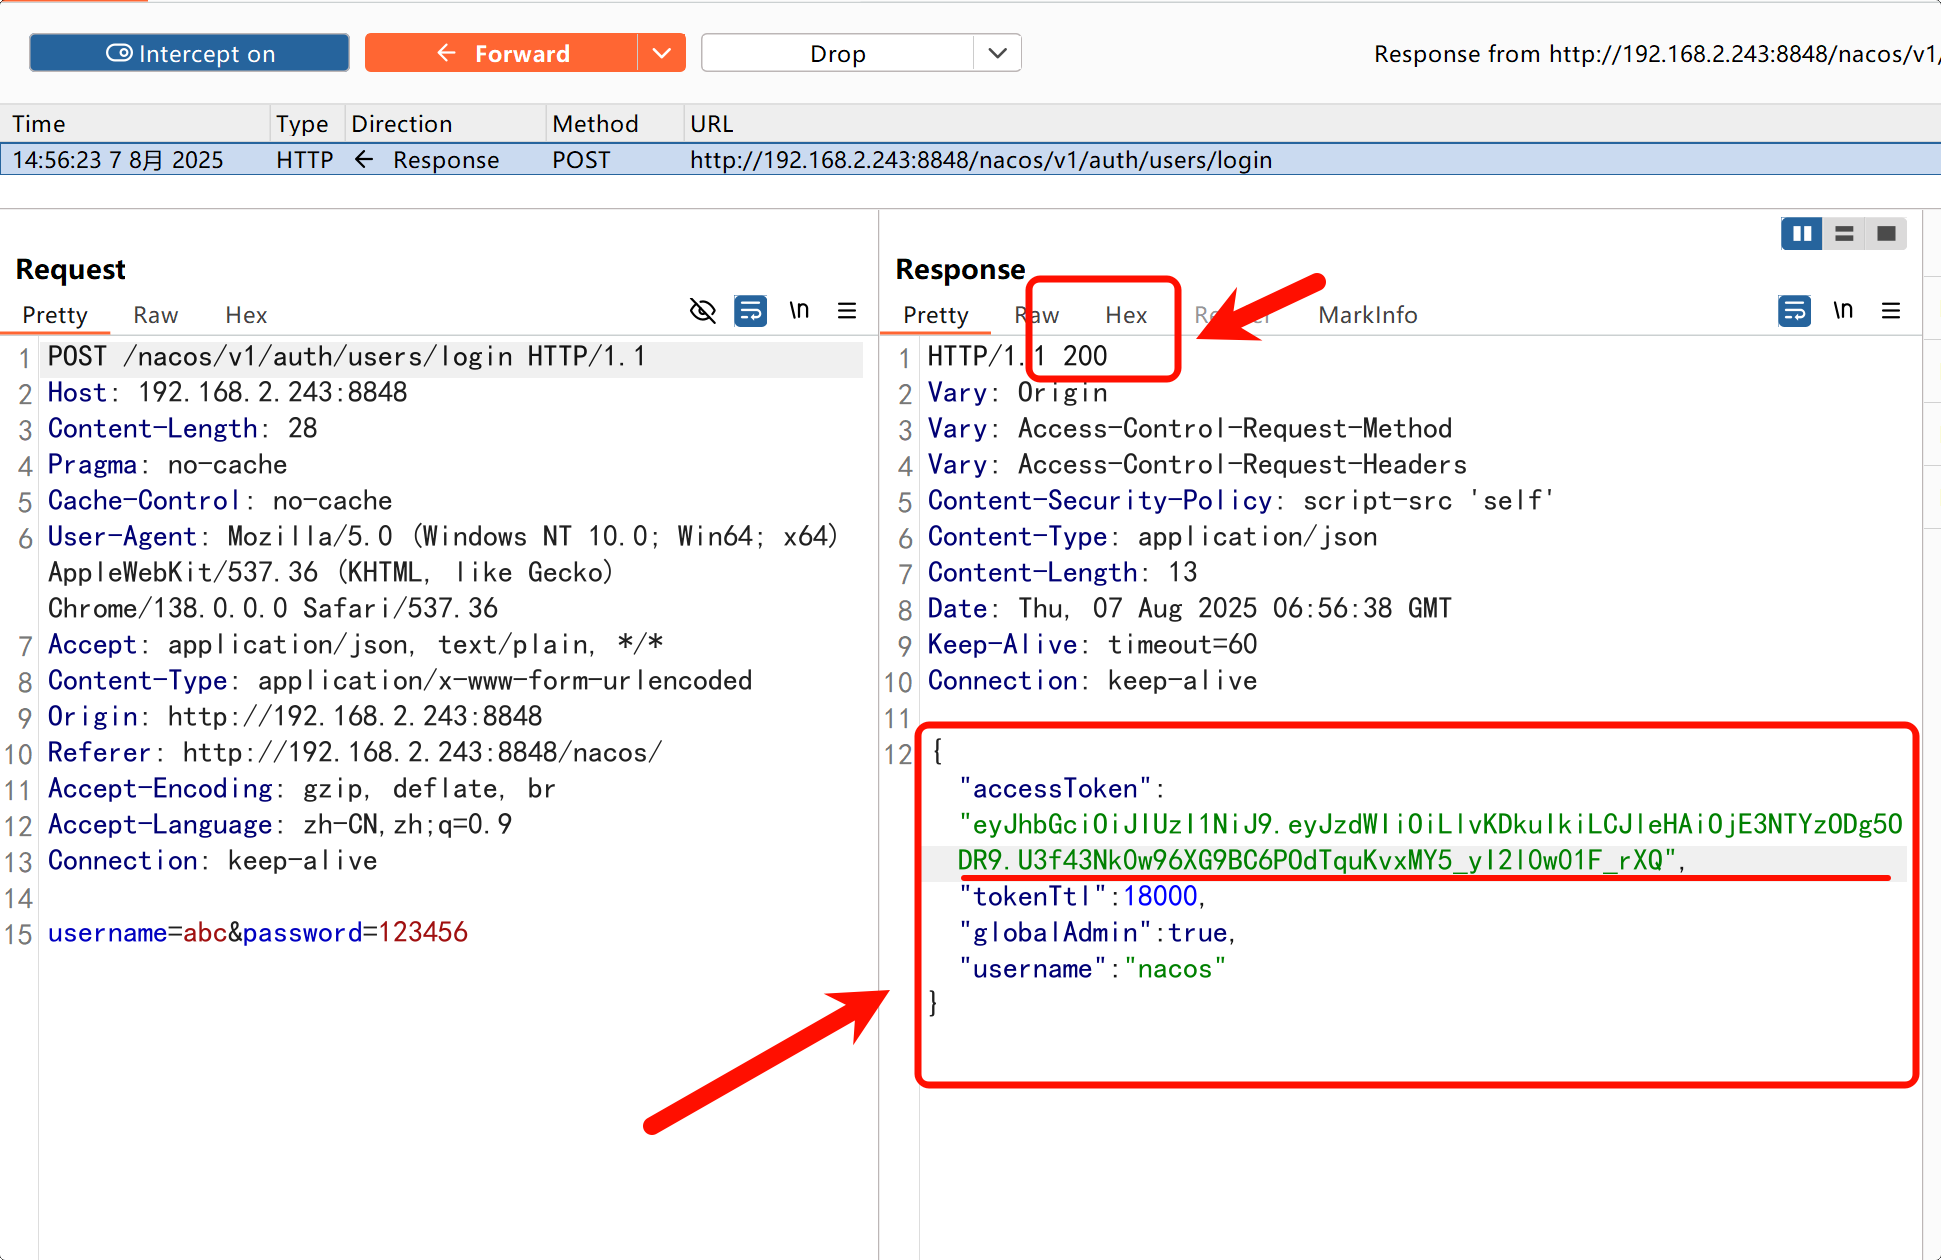Switch Response view to Hex tab

click(1126, 315)
